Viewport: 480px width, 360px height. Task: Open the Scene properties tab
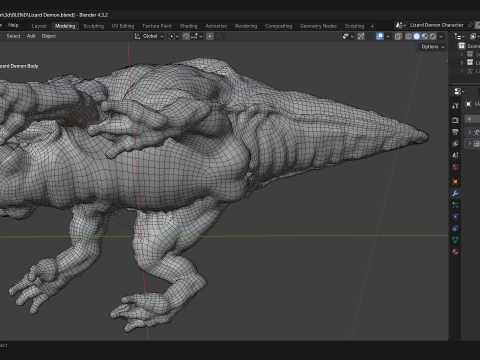tap(455, 155)
